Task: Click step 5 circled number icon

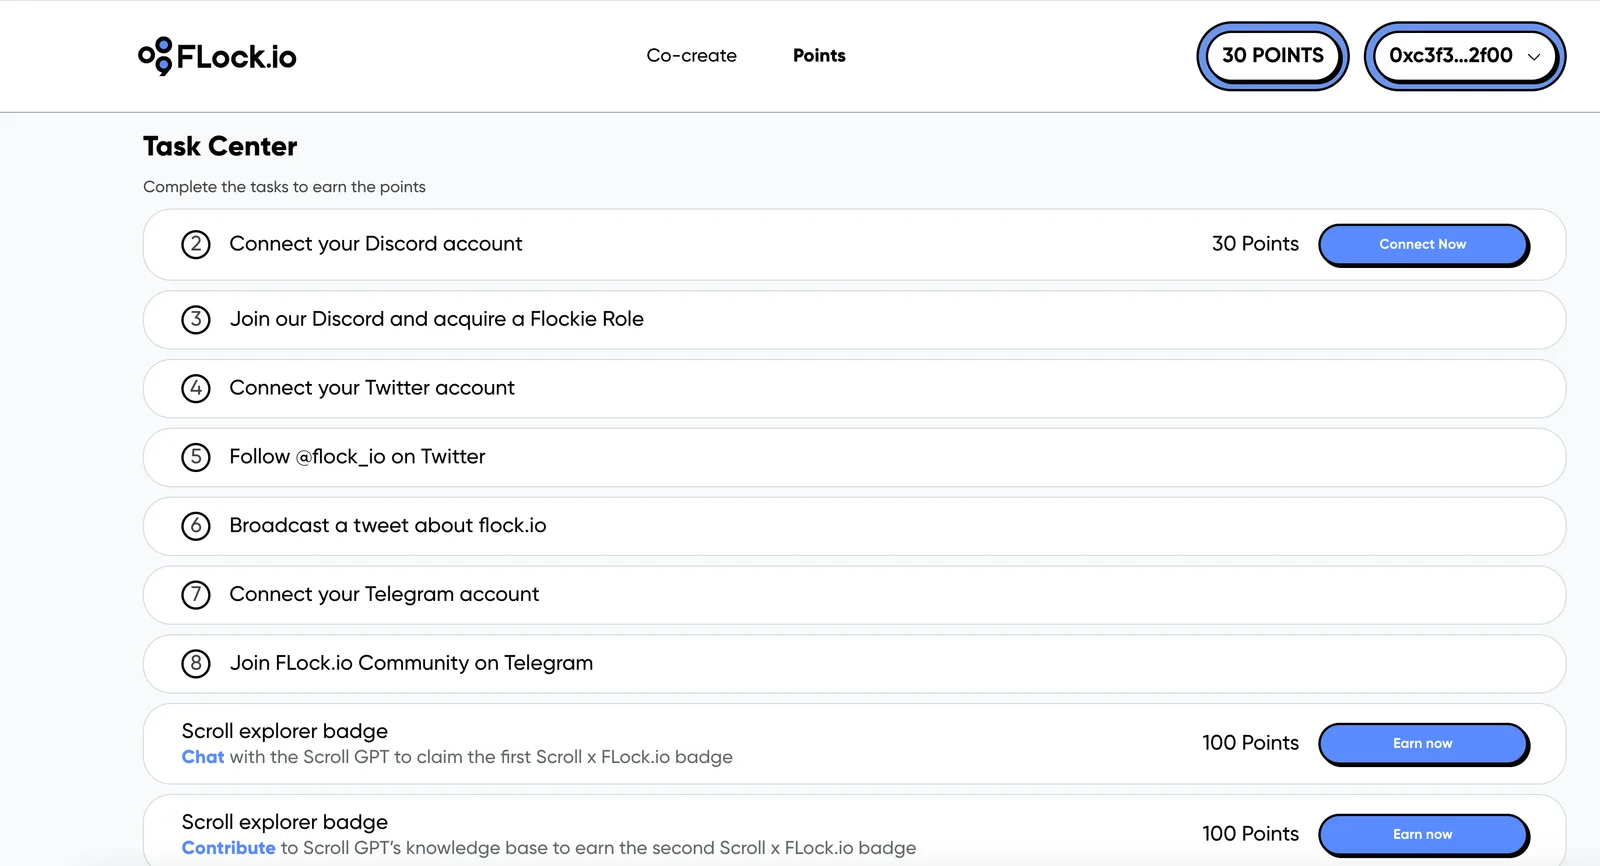Action: (196, 457)
